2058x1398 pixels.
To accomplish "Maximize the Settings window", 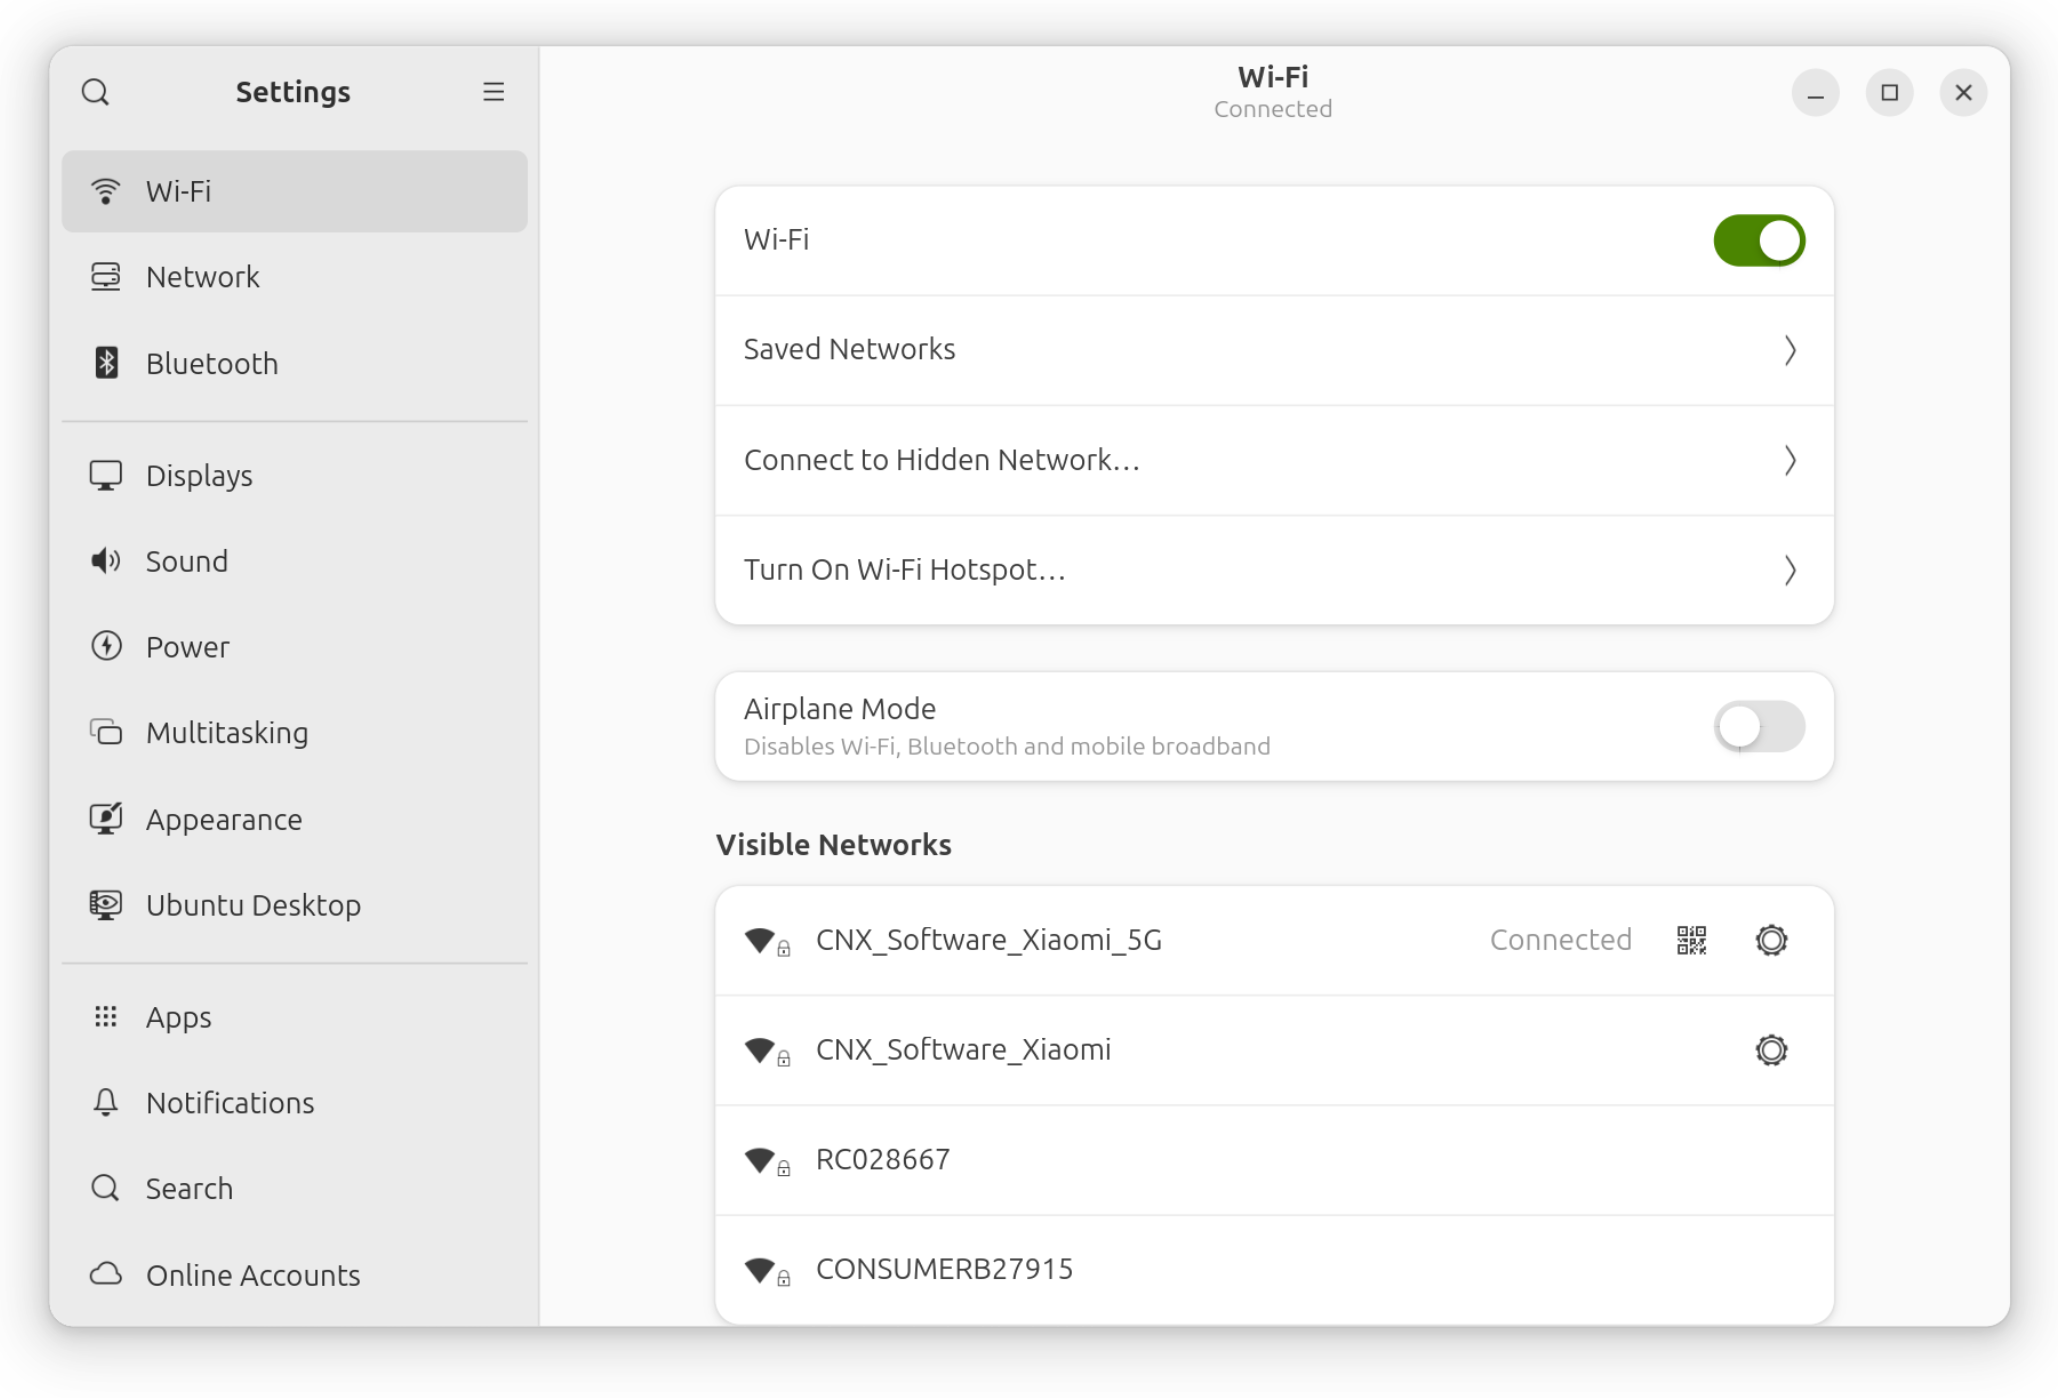I will coord(1889,93).
